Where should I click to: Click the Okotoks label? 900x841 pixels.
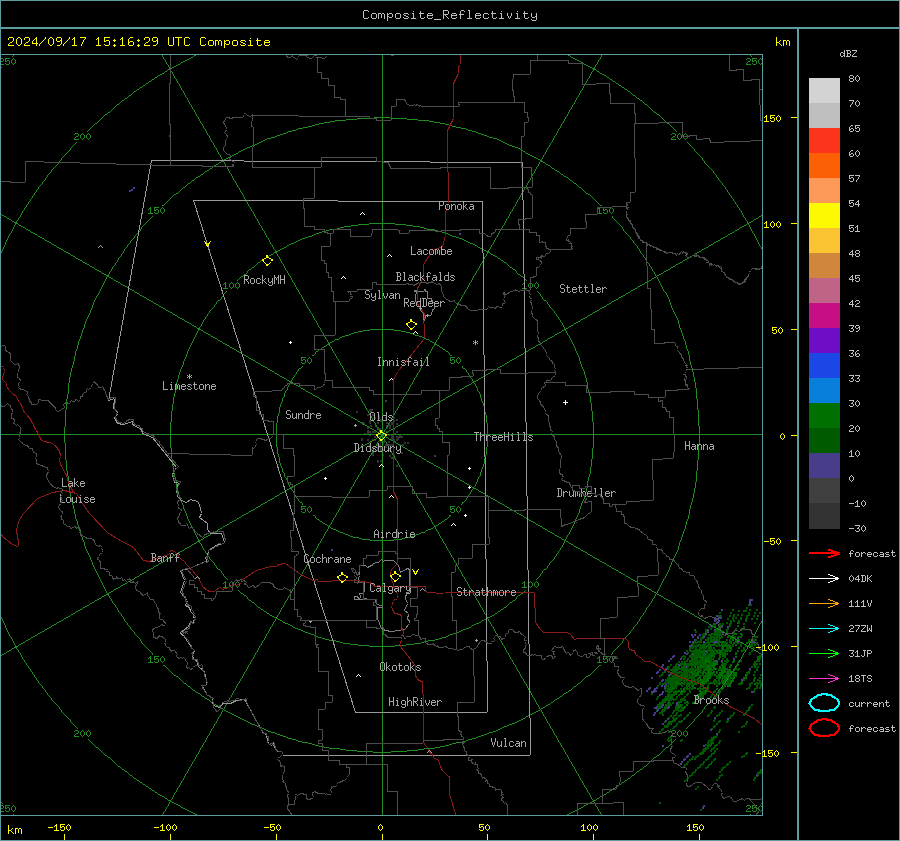tap(400, 667)
